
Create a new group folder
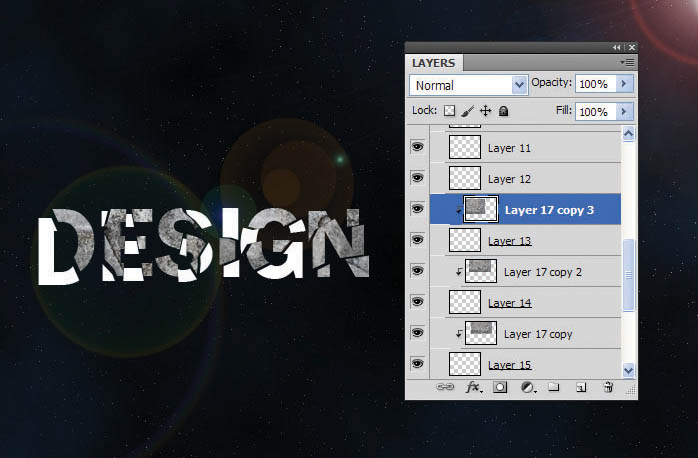(553, 387)
